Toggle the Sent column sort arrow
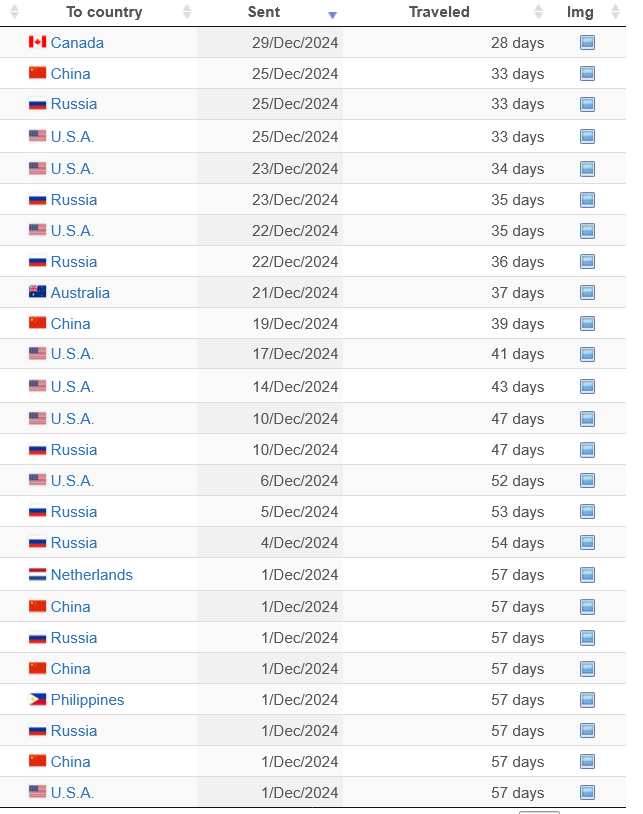Image resolution: width=643 pixels, height=814 pixels. (332, 14)
